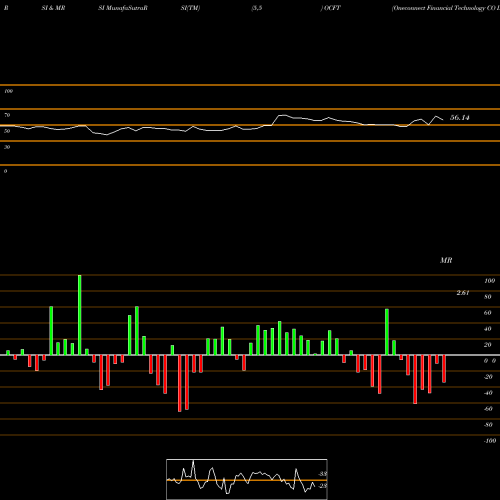Select the "SI(TM)" header label

click(x=190, y=8)
